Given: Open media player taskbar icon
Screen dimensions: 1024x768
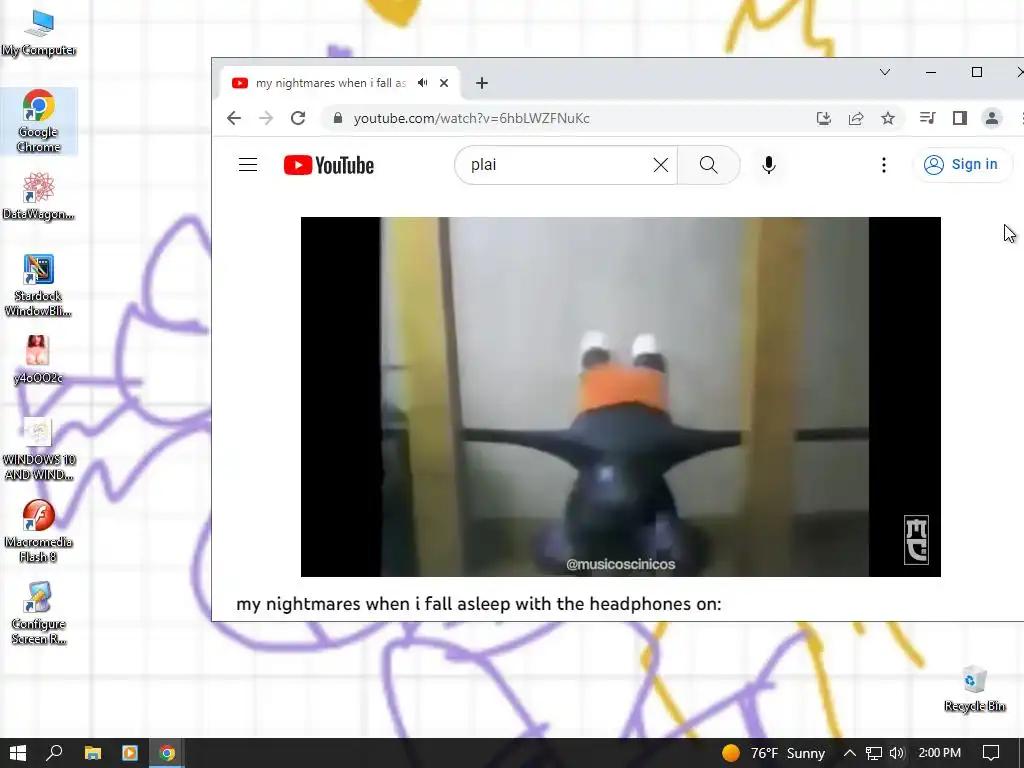Looking at the screenshot, I should (x=130, y=753).
